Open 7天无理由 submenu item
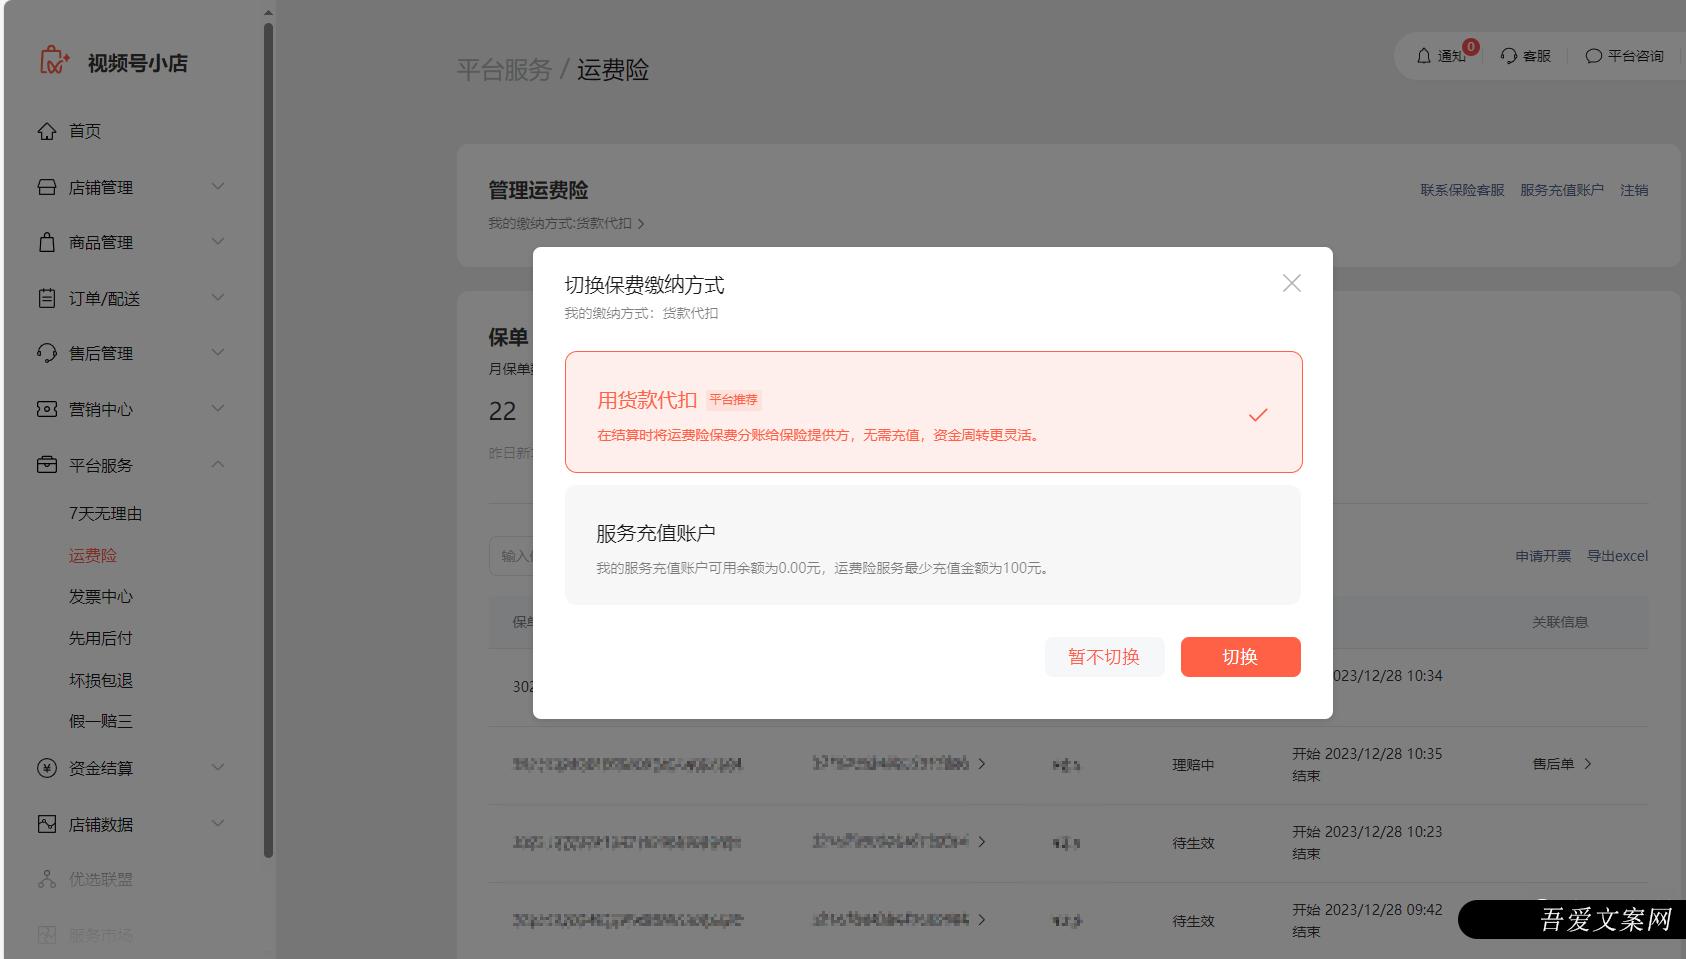The width and height of the screenshot is (1686, 959). click(105, 513)
